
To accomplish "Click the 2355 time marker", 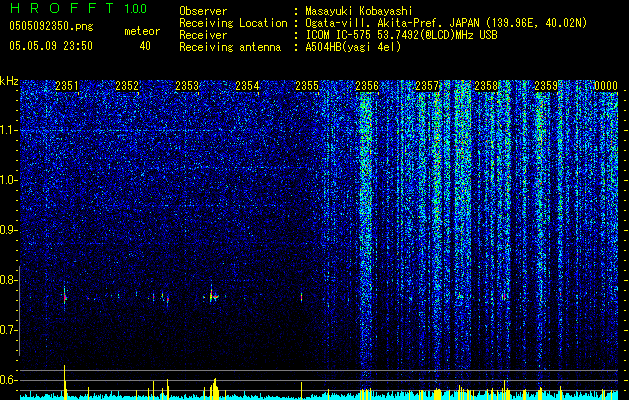I will click(x=307, y=86).
